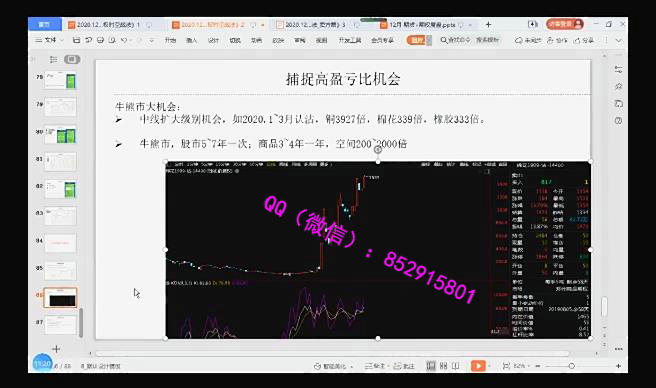Add new slide with plus icon

click(x=56, y=349)
